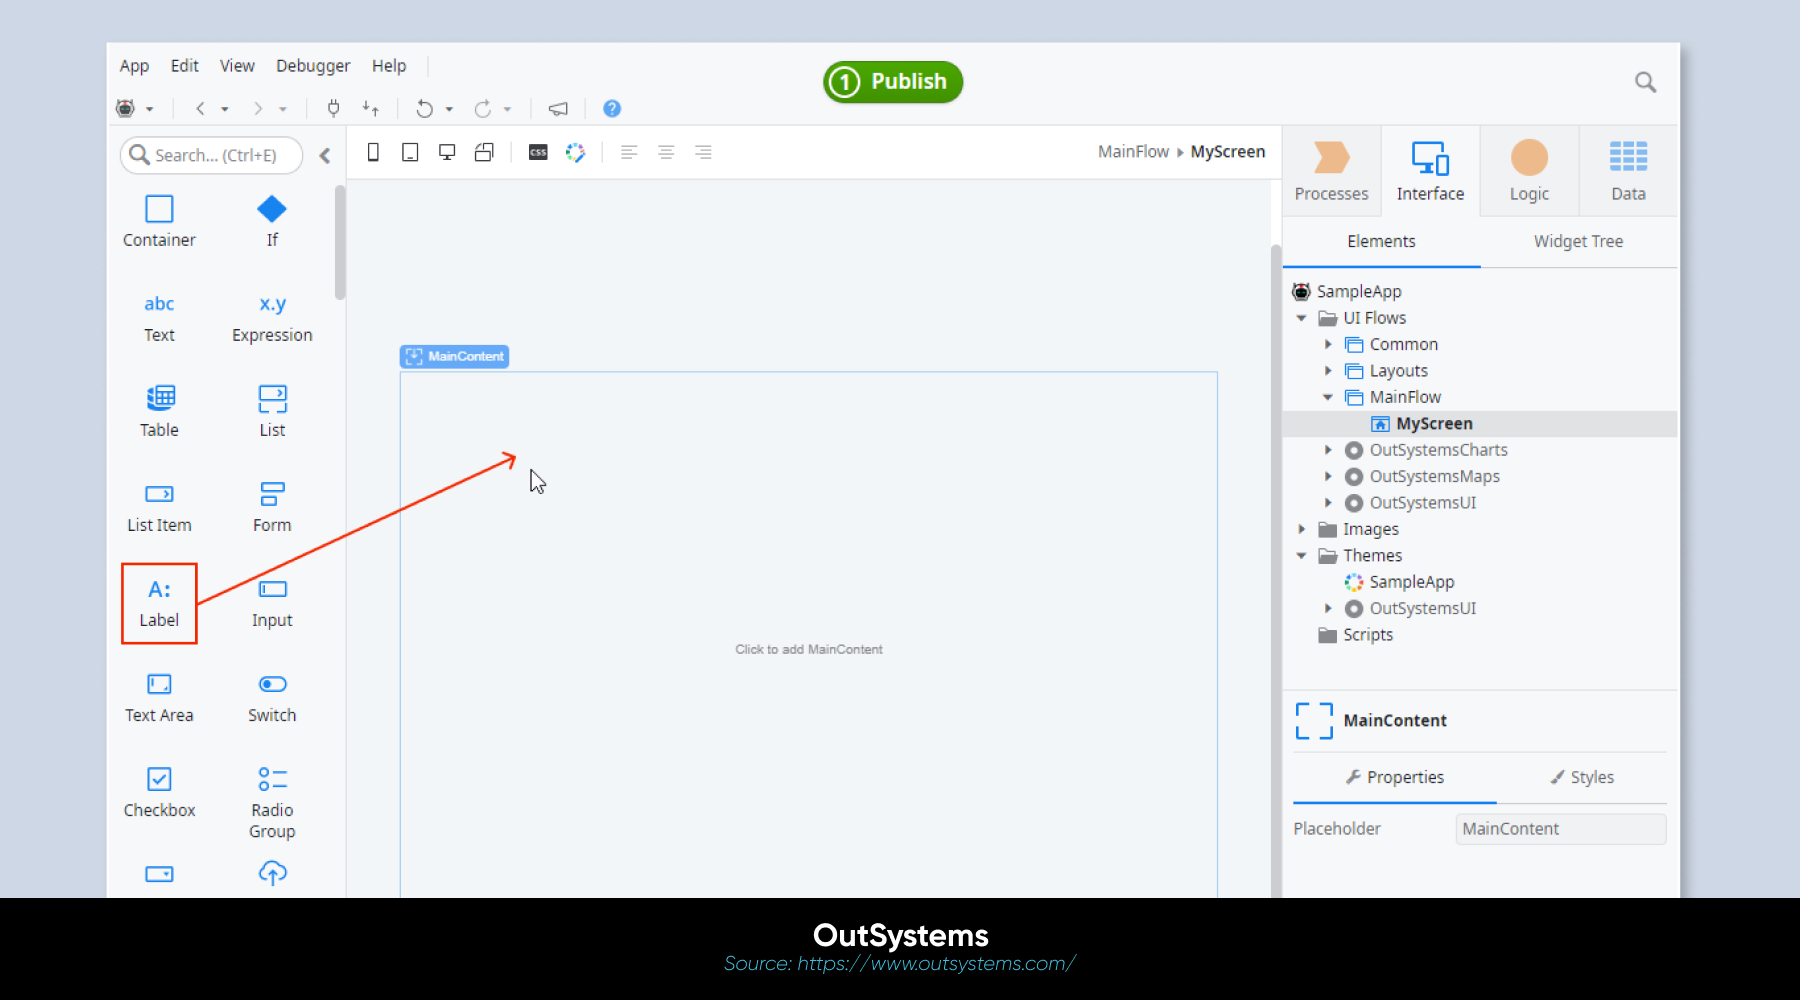Click the Label widget in toolbox
Viewport: 1800px width, 1000px height.
tap(159, 603)
